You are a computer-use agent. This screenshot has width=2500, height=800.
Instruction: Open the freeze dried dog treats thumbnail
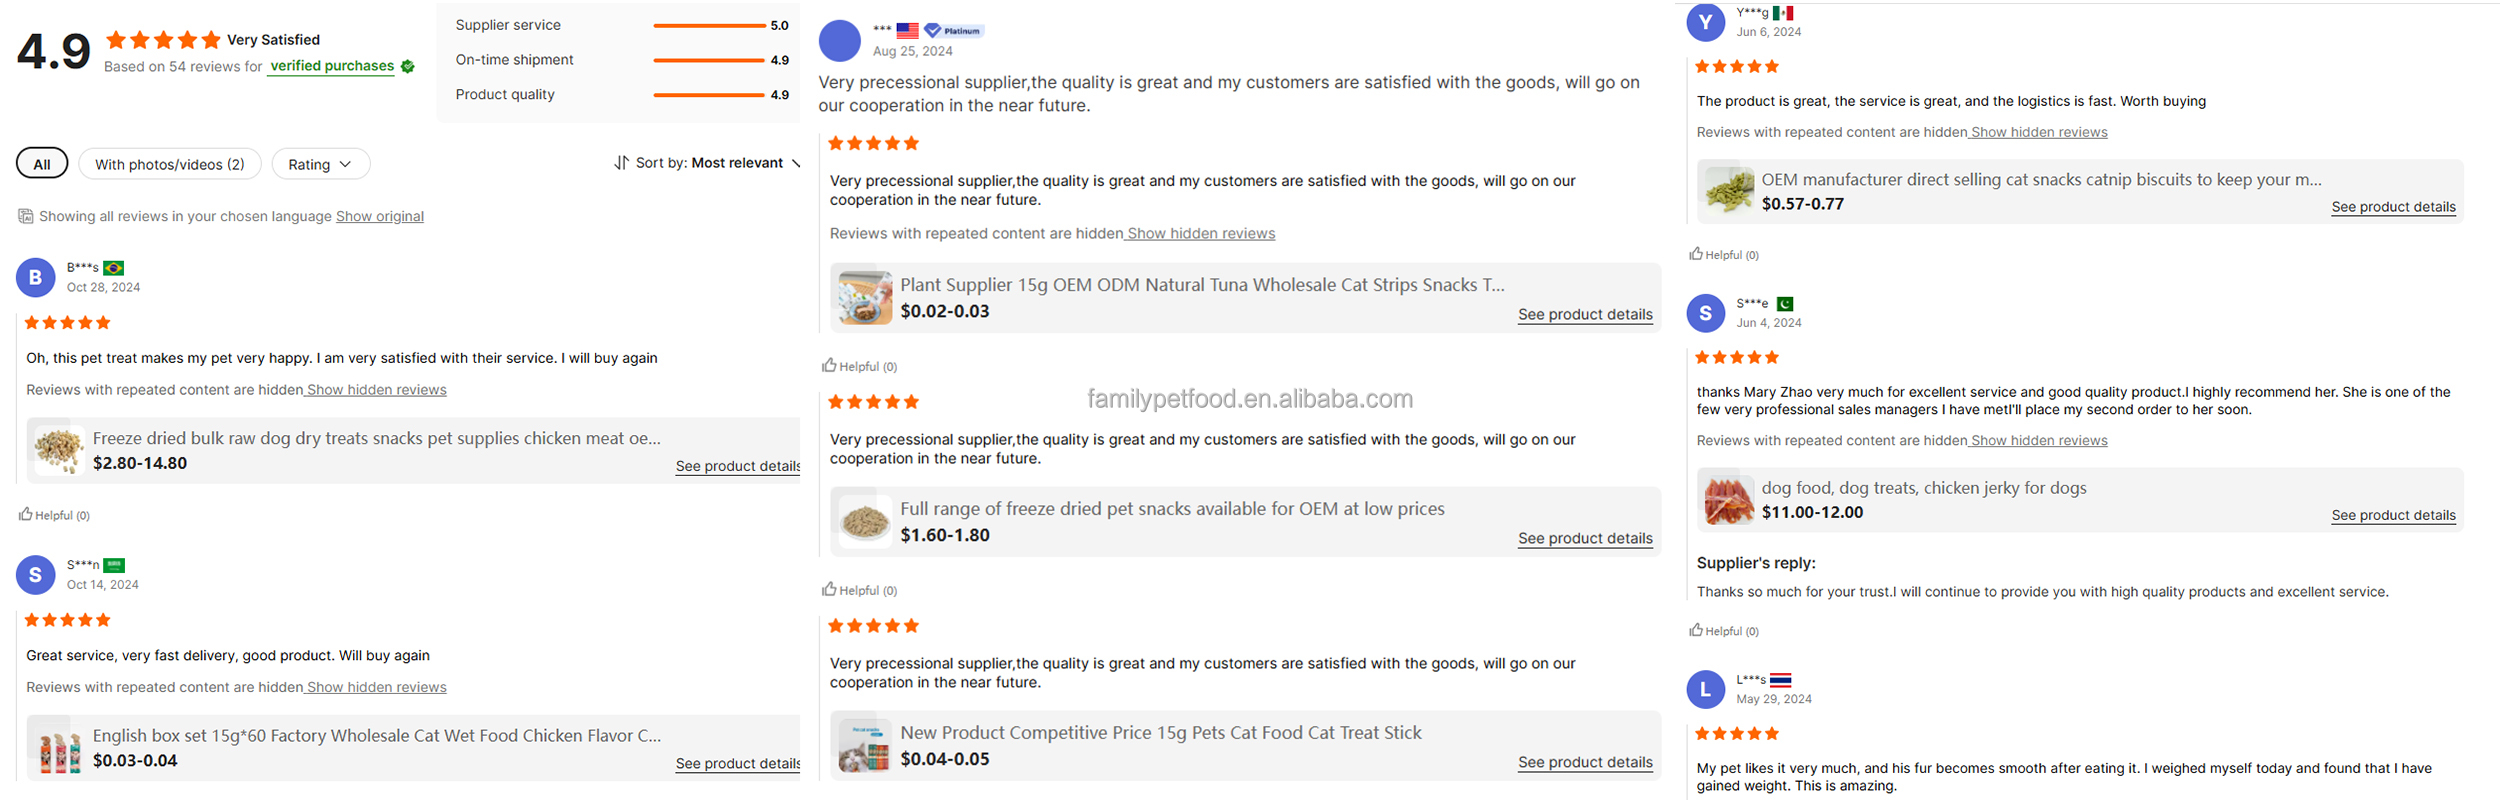[x=58, y=450]
